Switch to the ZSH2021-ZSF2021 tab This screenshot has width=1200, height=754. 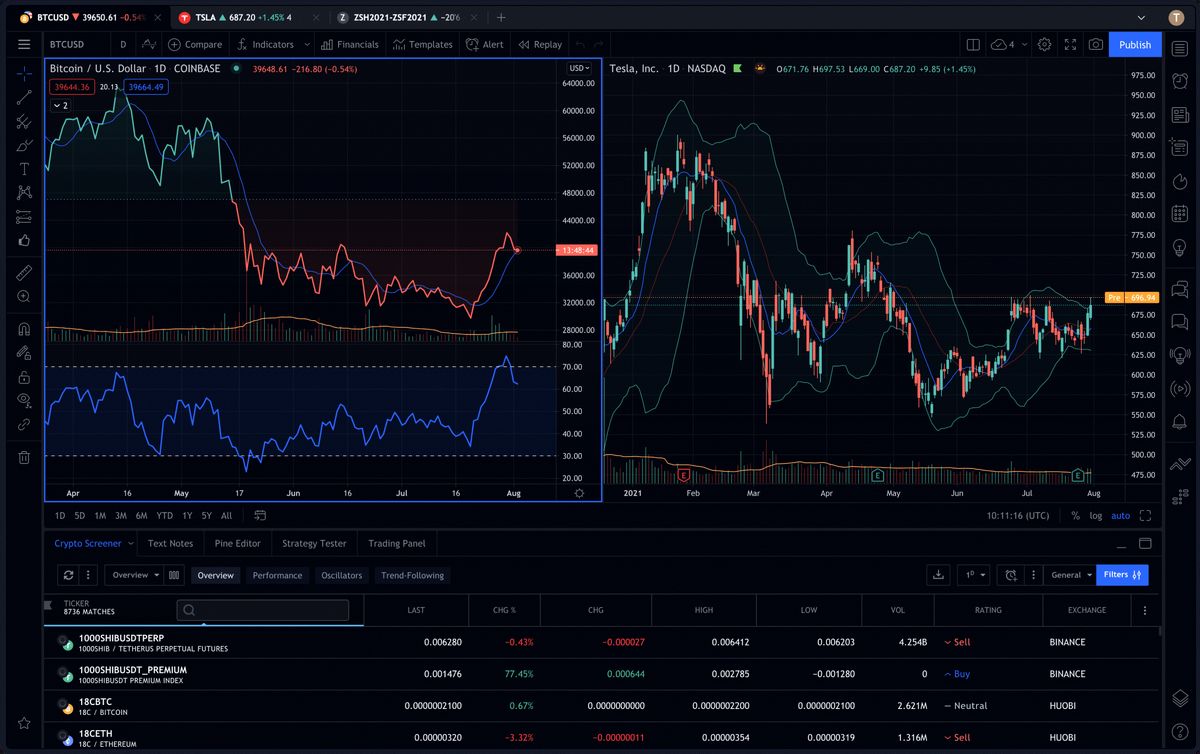coord(408,17)
